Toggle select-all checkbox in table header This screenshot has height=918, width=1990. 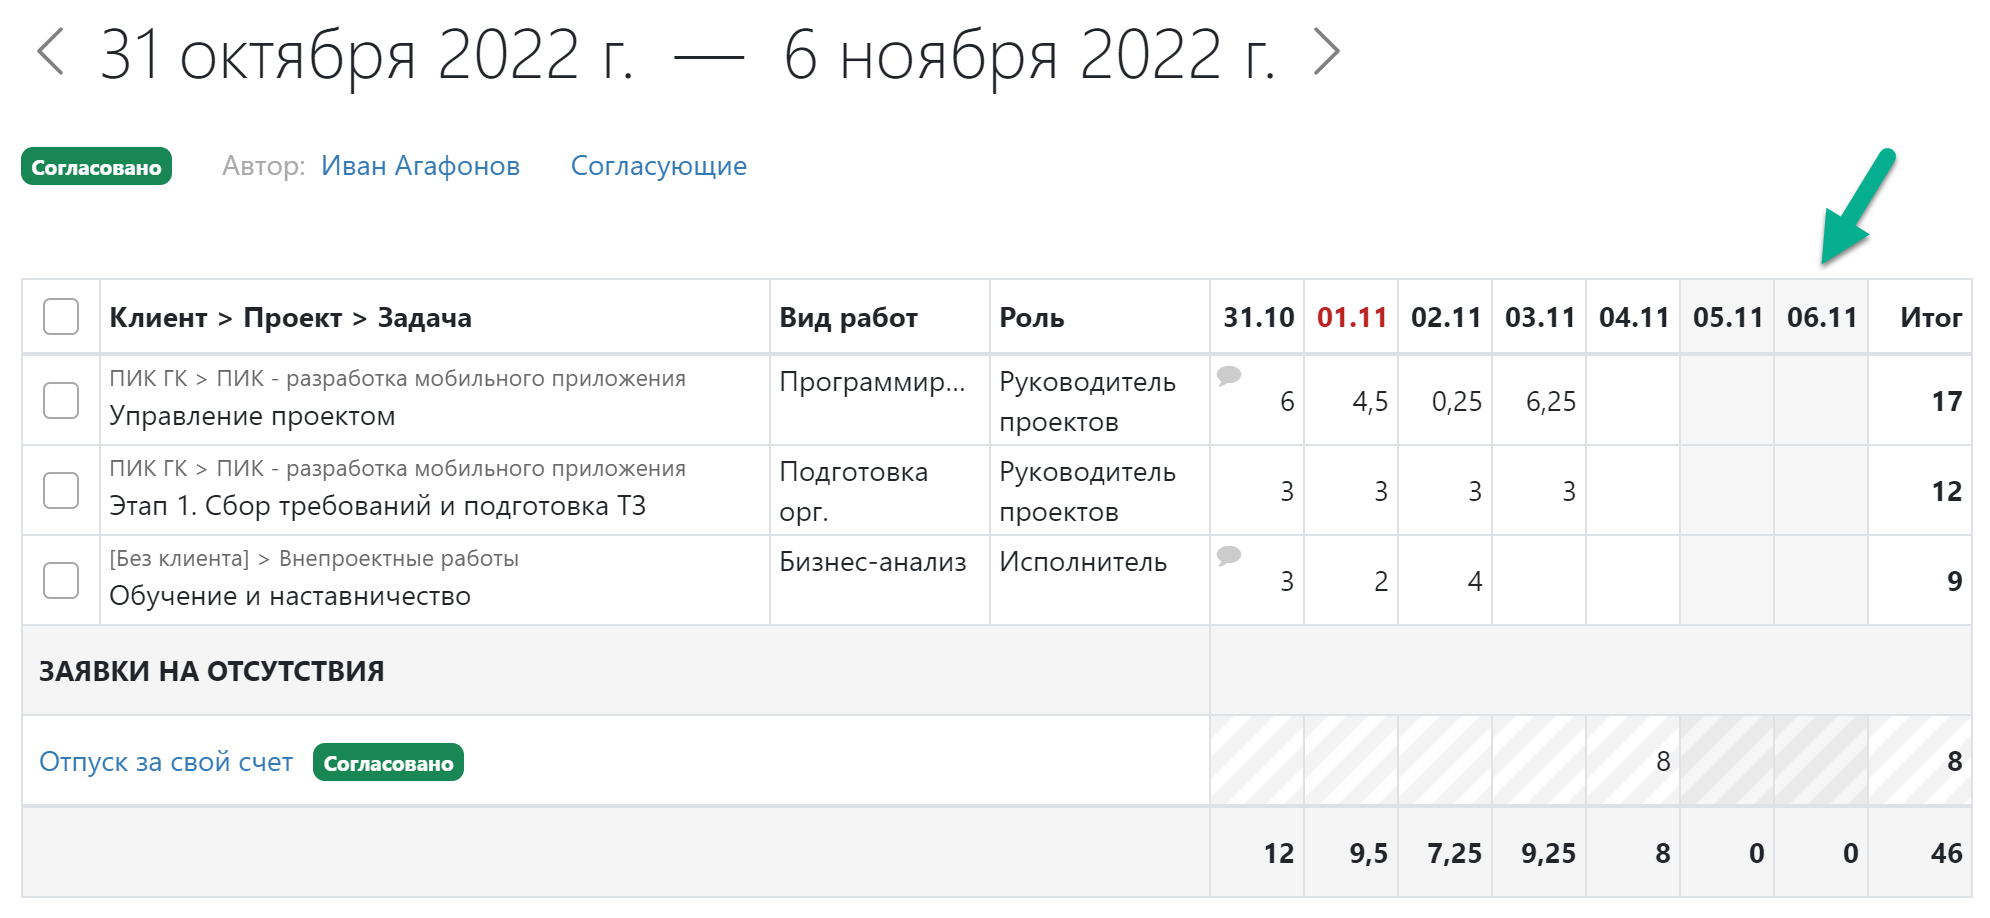pyautogui.click(x=61, y=317)
